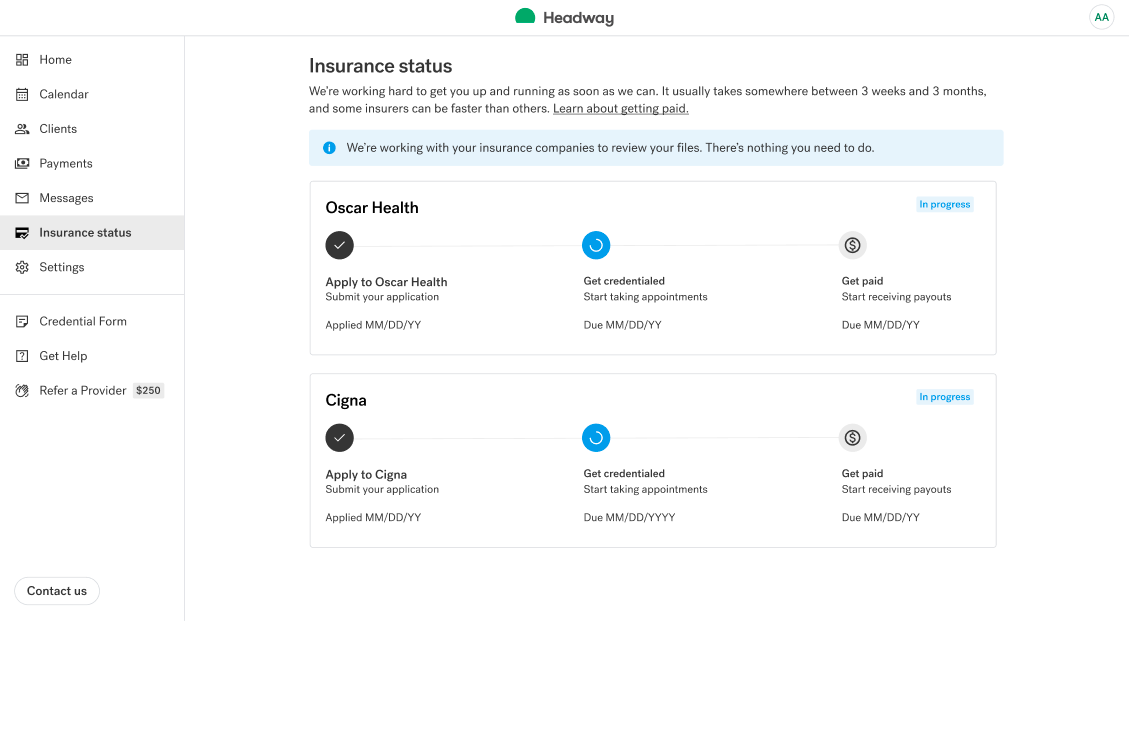The image size is (1129, 739).
Task: Click Cigna completed checkmark step icon
Action: point(340,438)
